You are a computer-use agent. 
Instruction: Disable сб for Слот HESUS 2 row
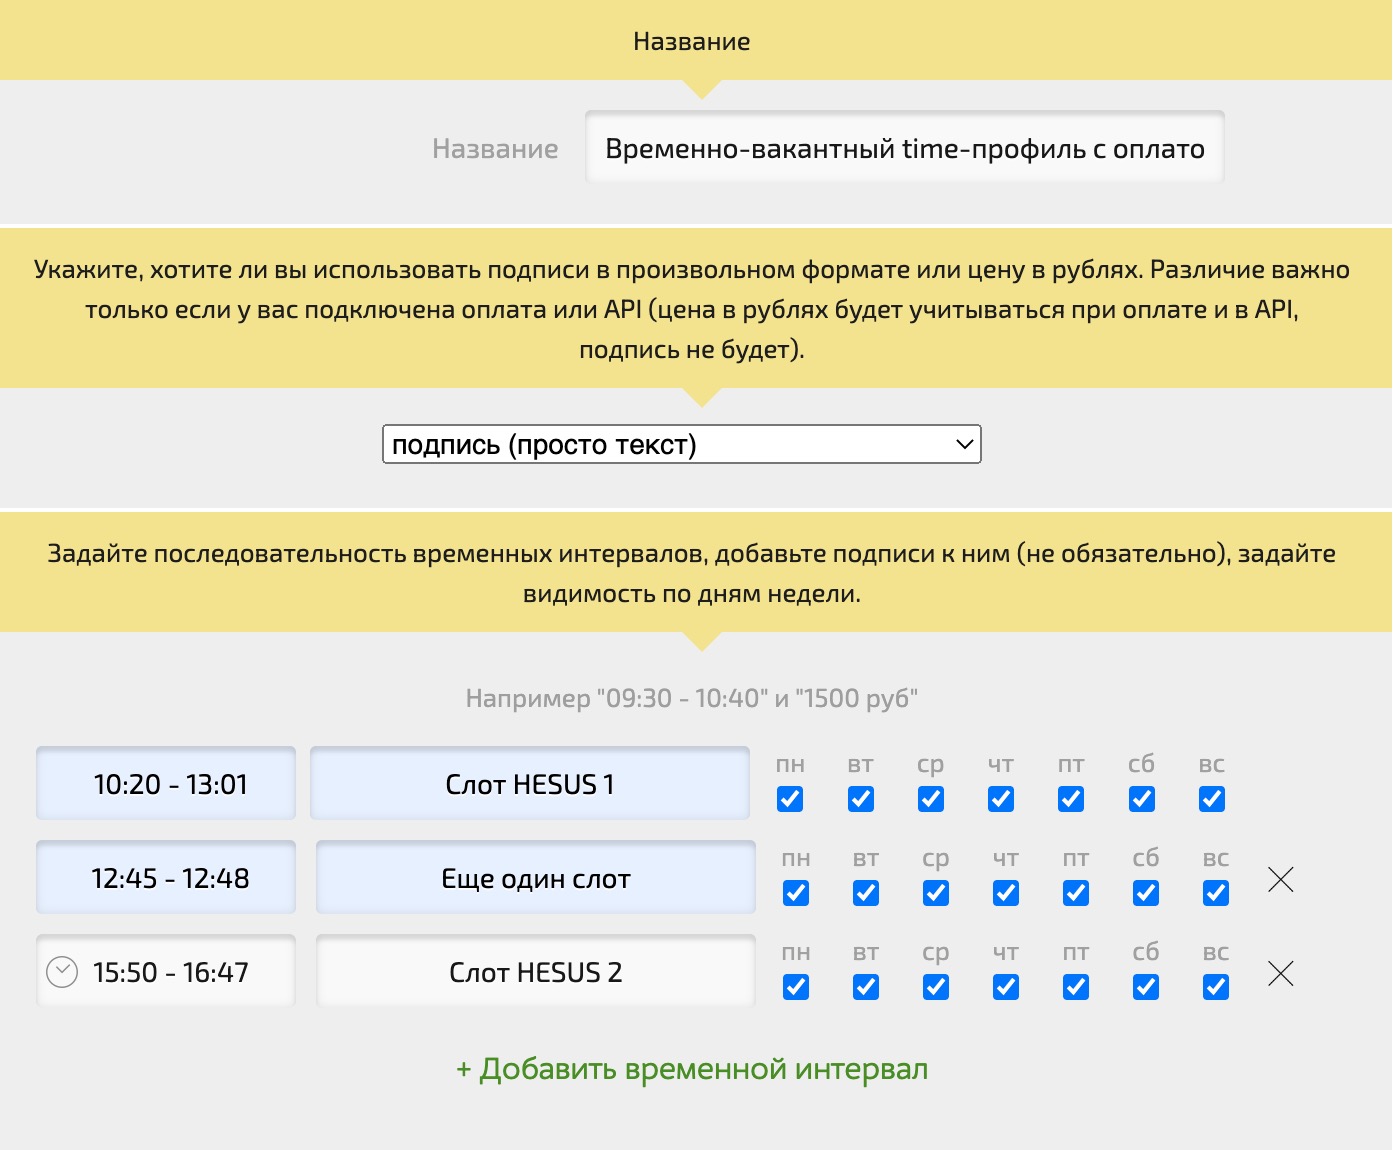click(1146, 987)
